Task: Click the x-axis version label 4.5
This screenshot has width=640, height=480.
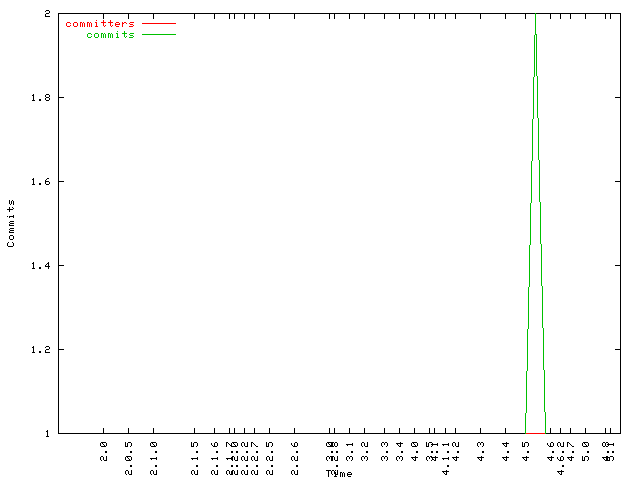Action: pyautogui.click(x=525, y=449)
